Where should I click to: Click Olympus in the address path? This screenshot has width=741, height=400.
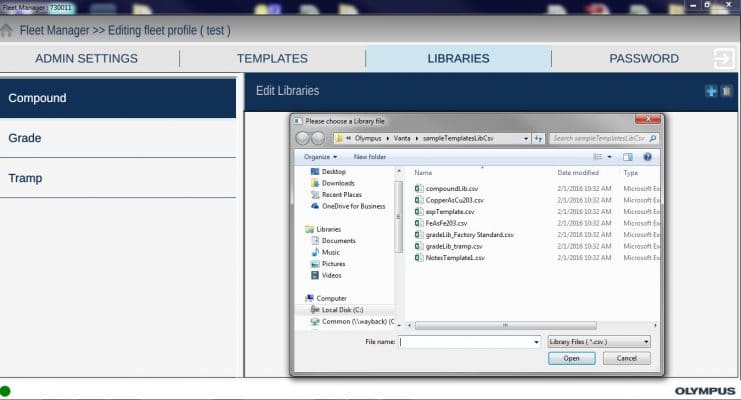368,139
